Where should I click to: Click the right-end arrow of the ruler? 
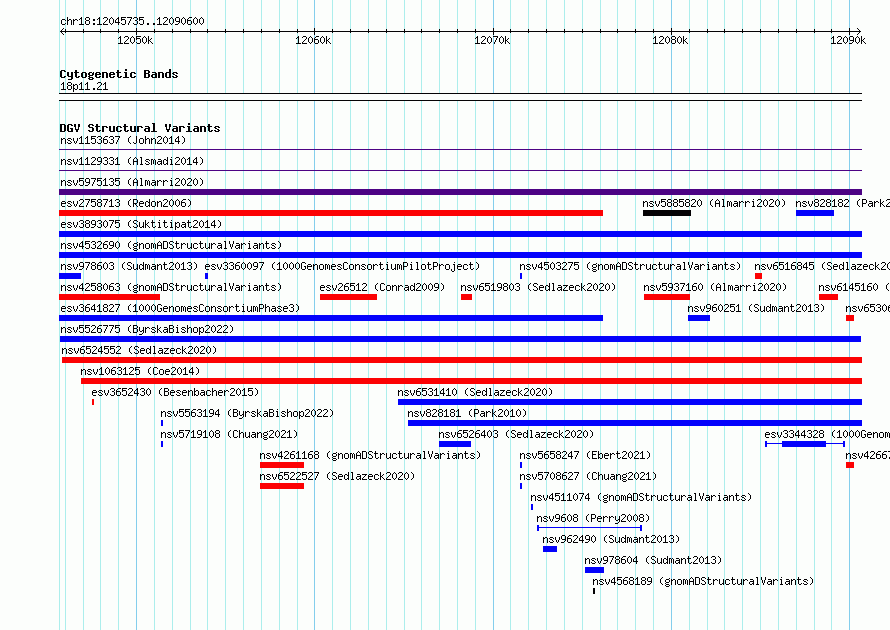[859, 31]
